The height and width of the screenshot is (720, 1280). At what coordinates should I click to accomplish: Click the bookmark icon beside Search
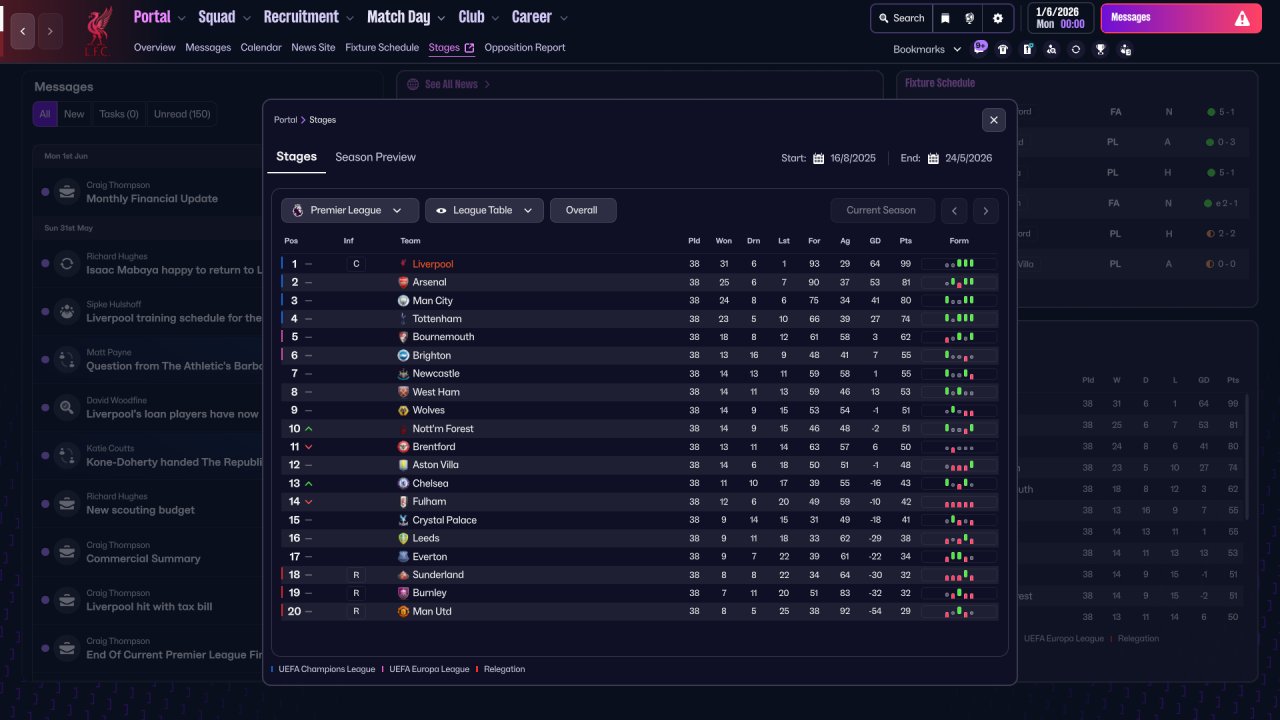point(945,18)
